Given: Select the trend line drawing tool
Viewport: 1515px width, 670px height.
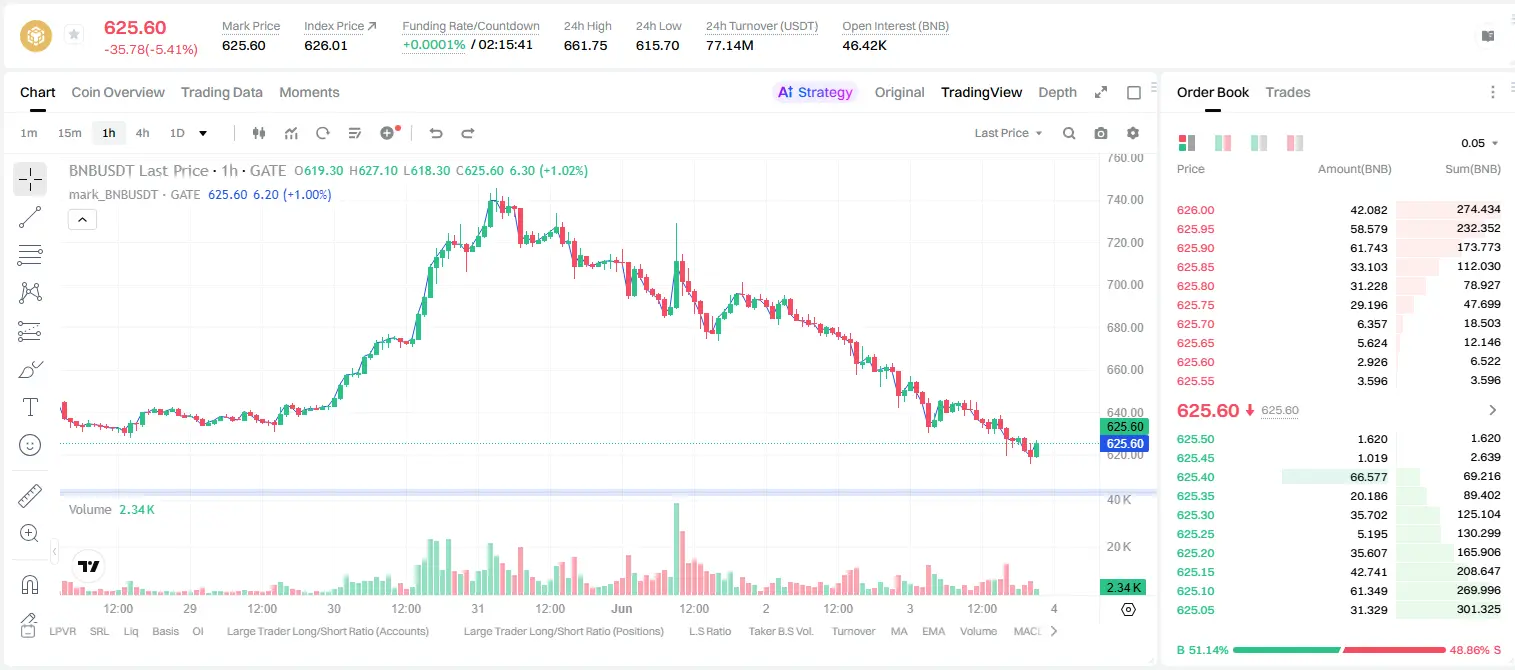Looking at the screenshot, I should pos(30,217).
